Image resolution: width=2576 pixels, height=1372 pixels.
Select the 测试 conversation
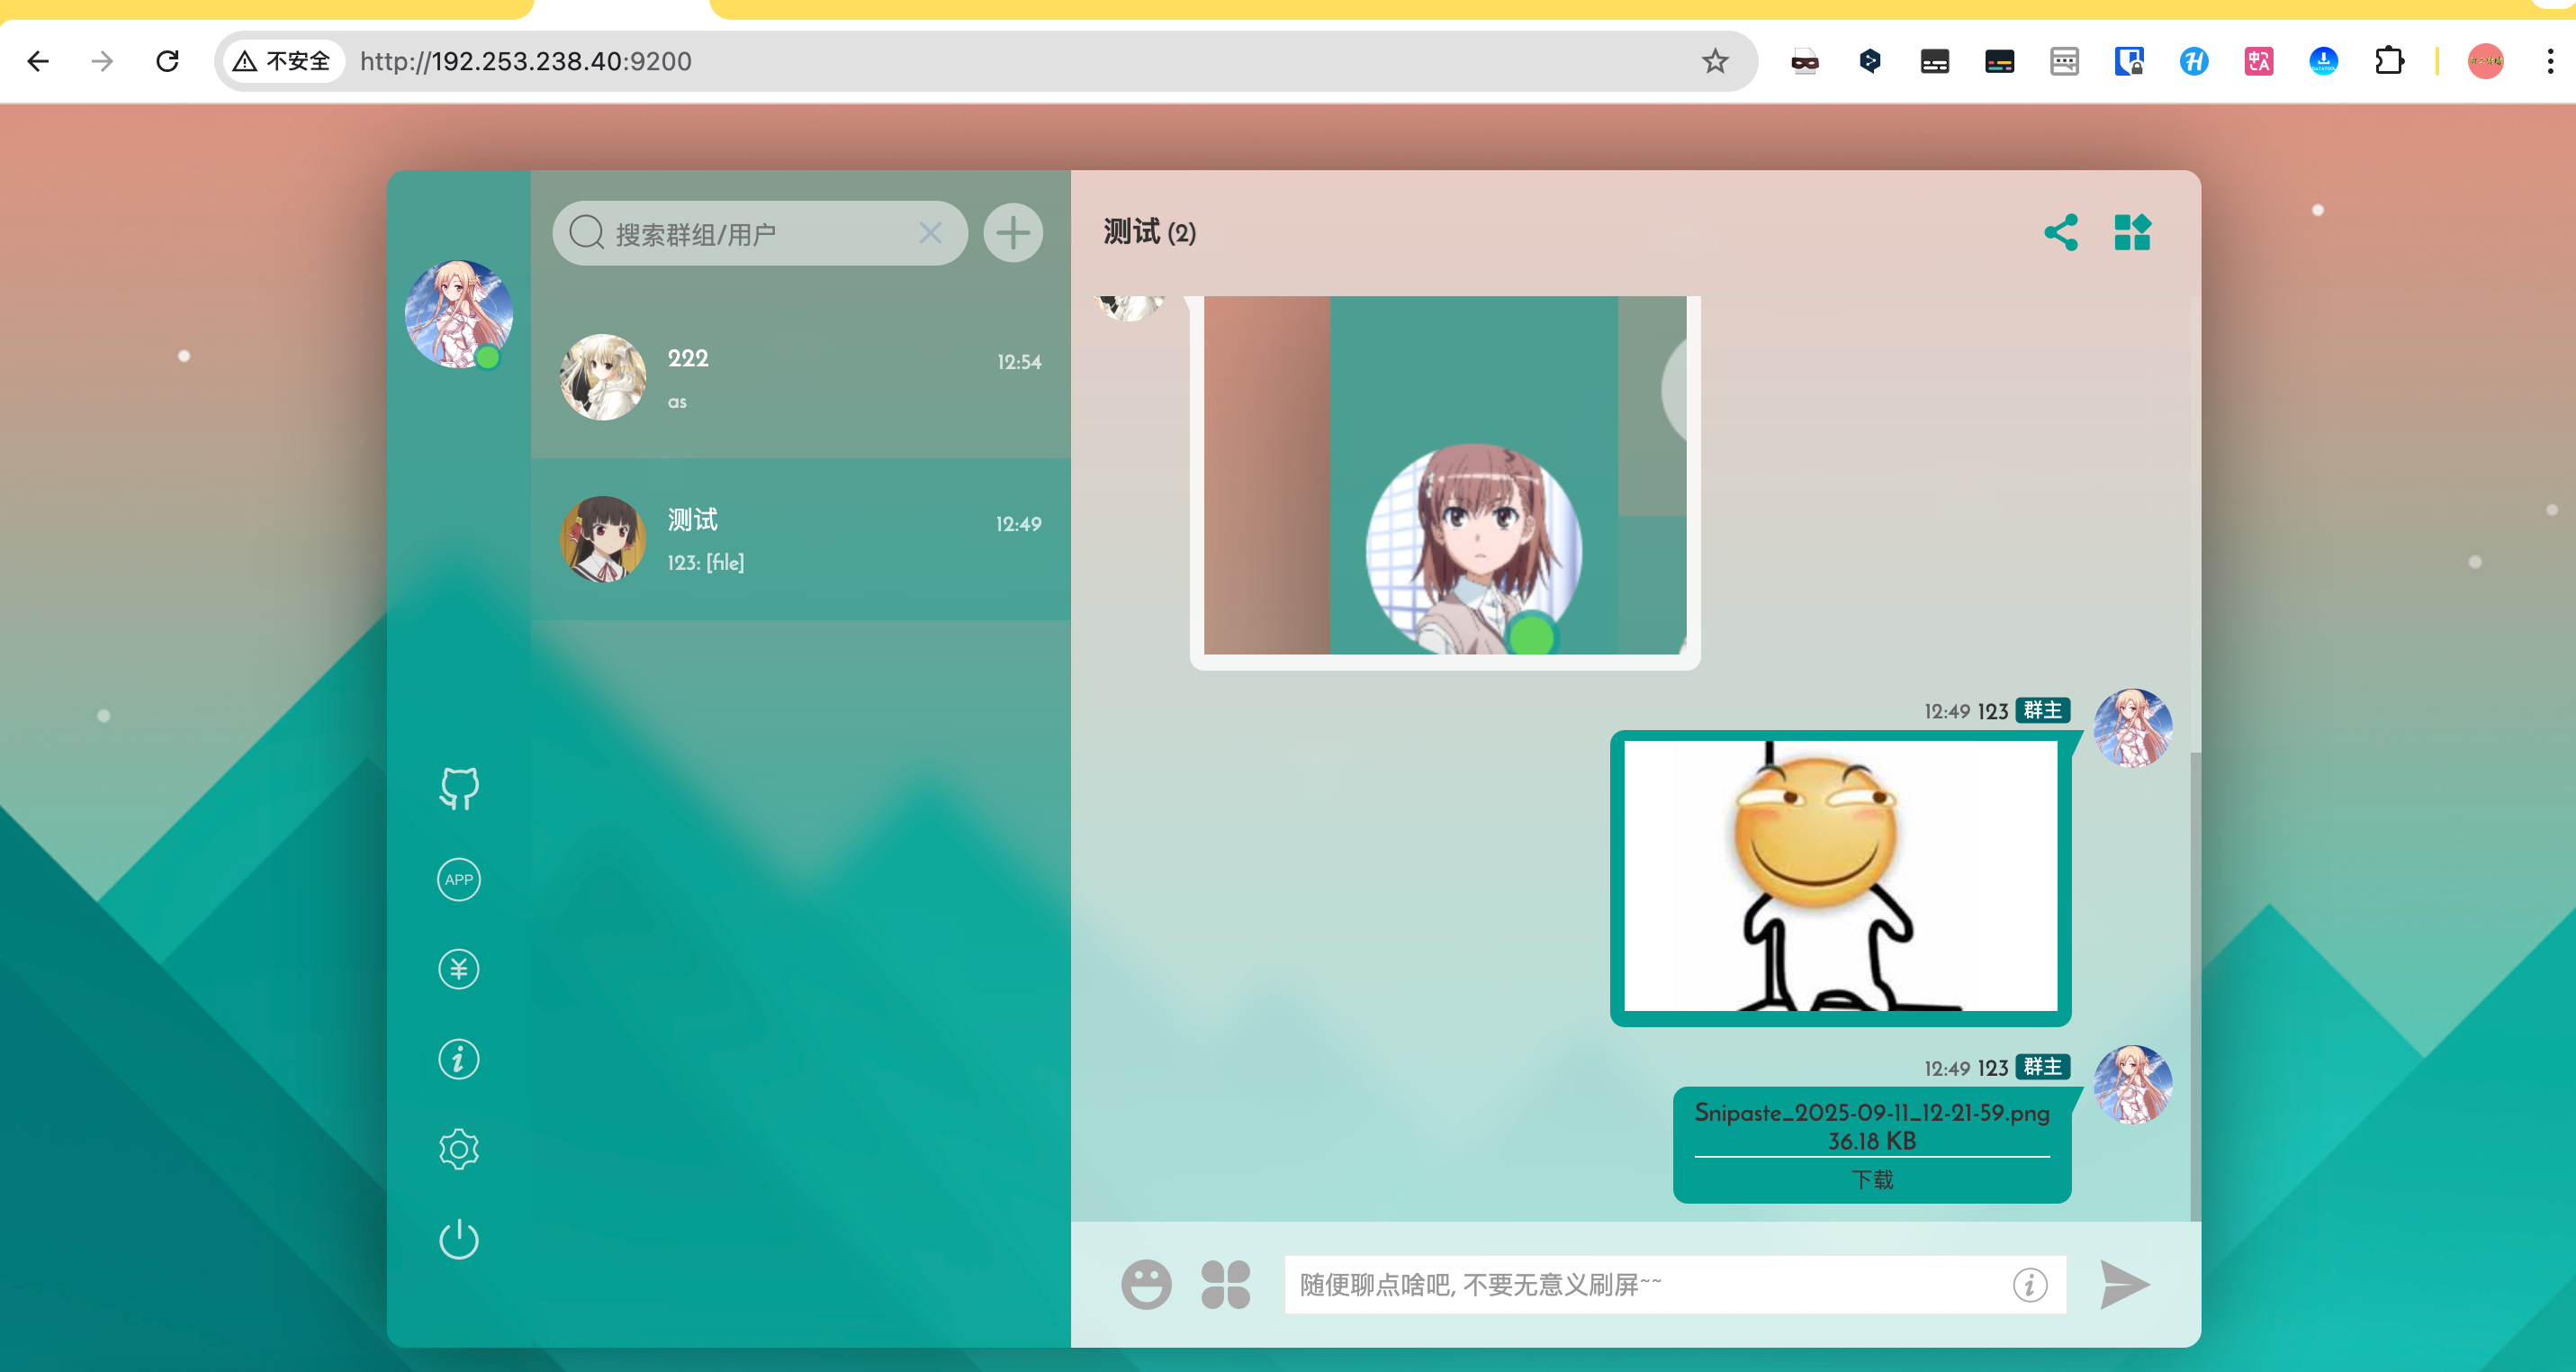[x=800, y=539]
